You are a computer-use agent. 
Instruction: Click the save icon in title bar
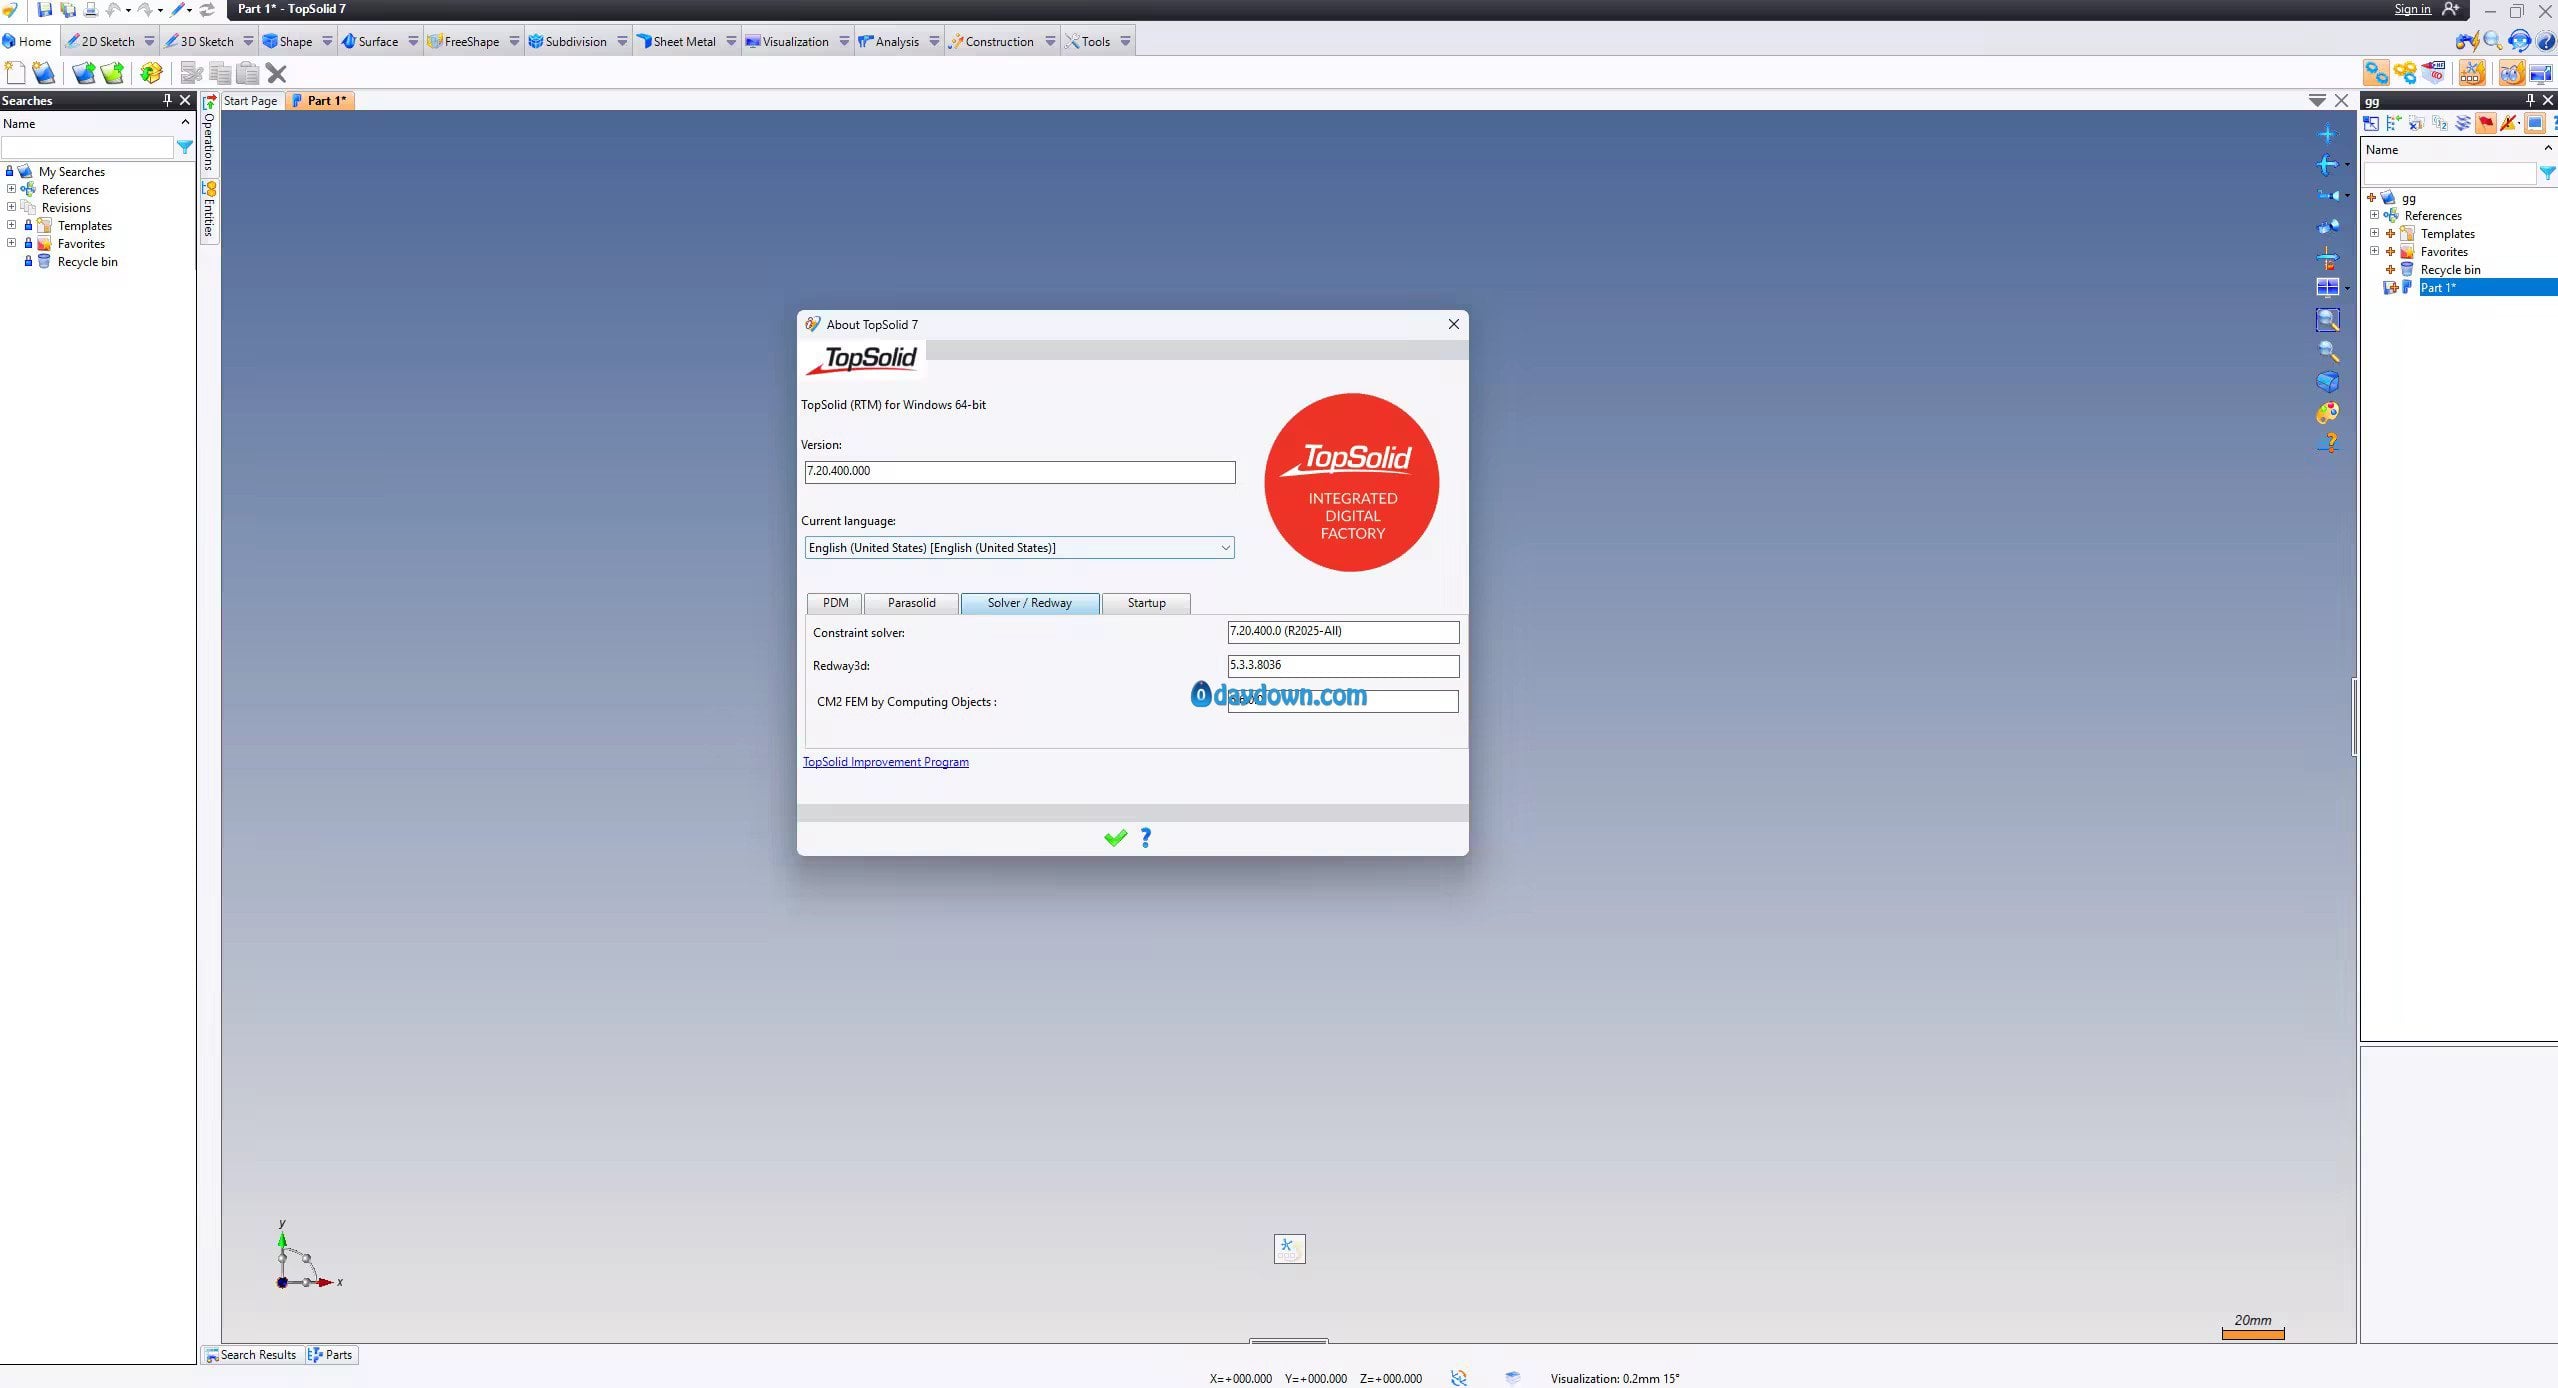tap(44, 9)
